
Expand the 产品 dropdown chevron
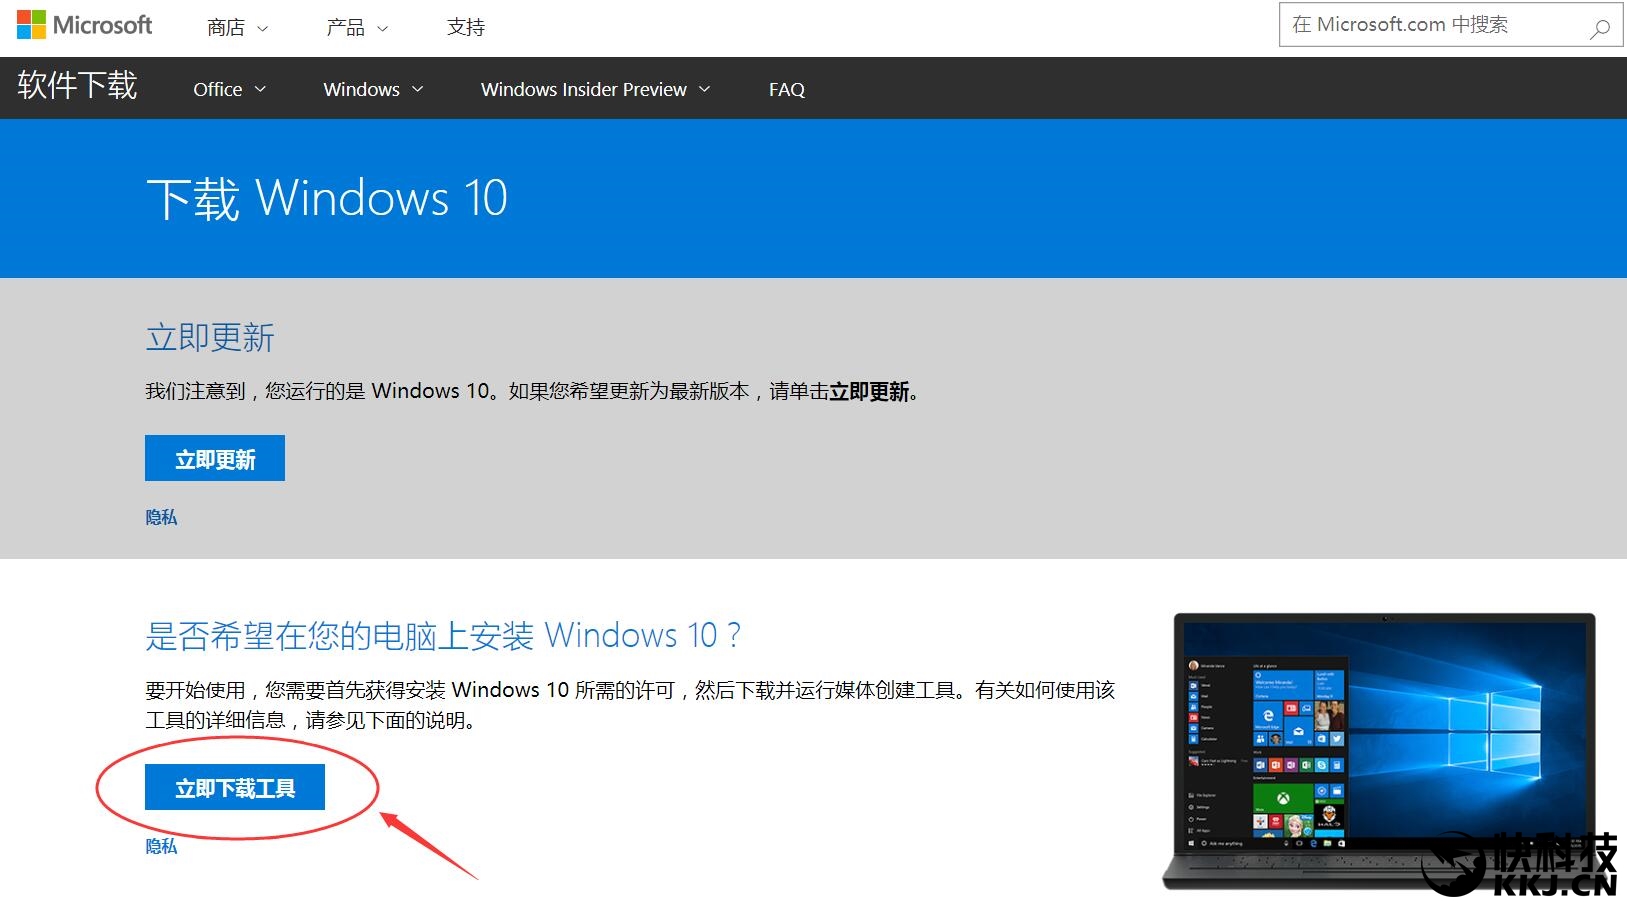(x=382, y=29)
